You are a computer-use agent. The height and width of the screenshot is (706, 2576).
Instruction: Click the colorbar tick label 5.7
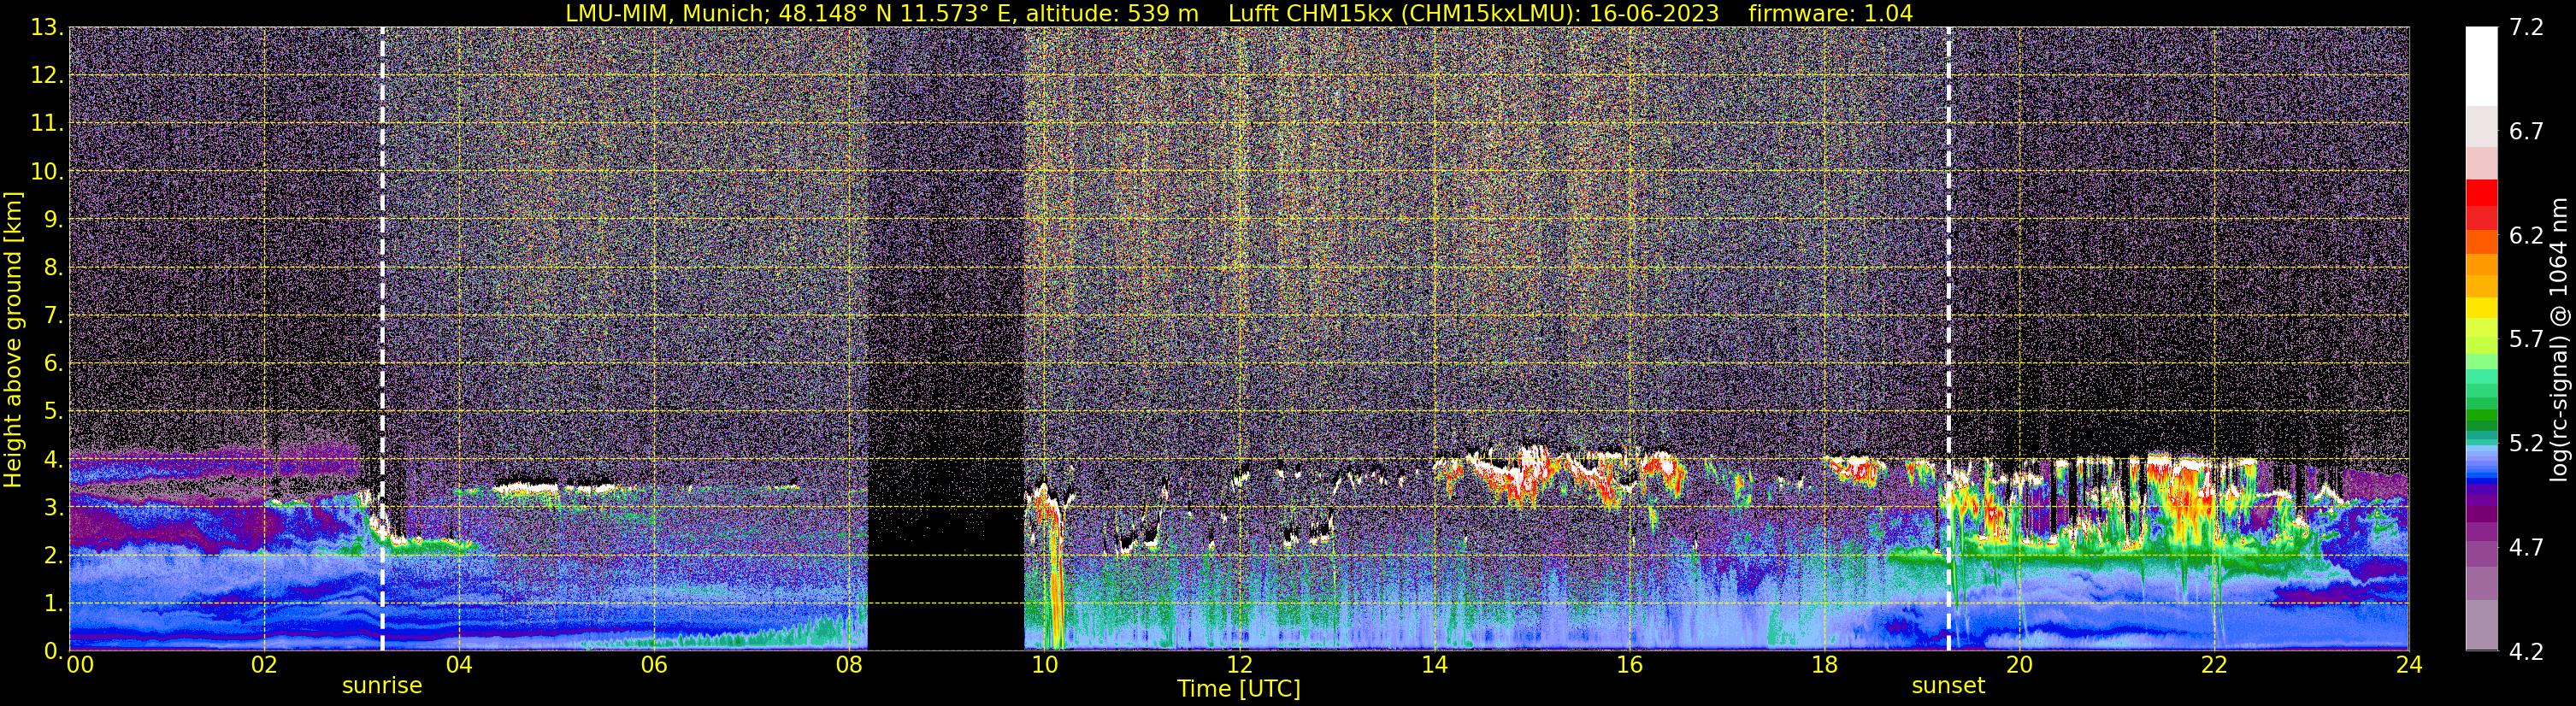(x=2526, y=340)
